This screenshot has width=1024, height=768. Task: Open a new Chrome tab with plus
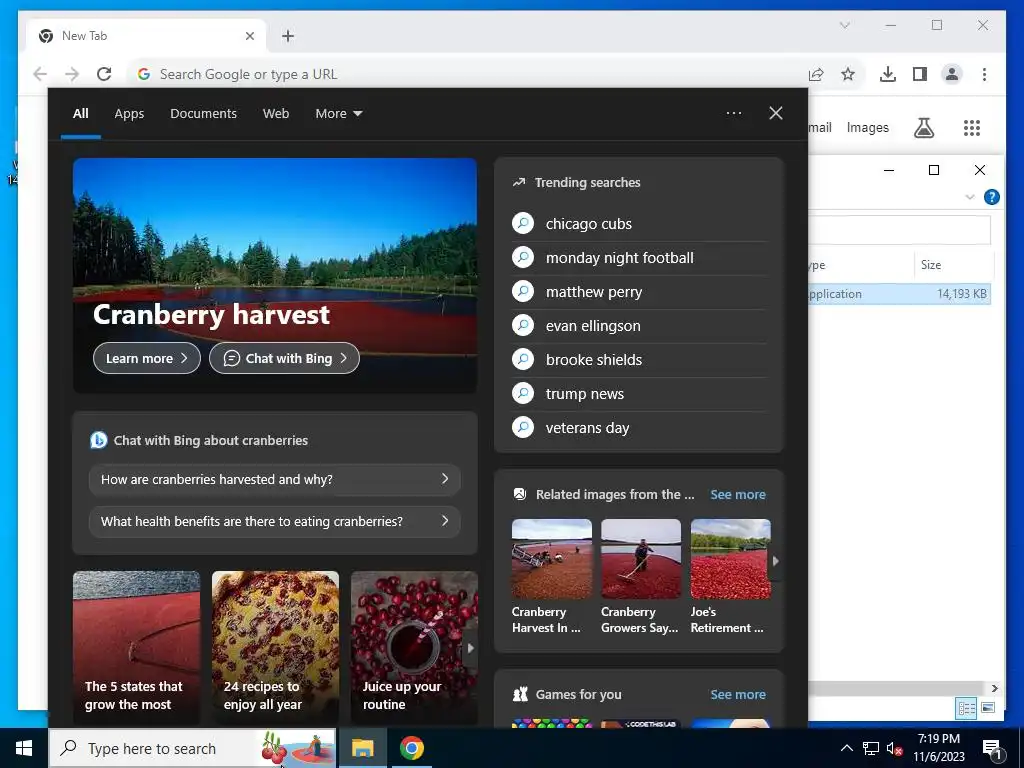pyautogui.click(x=288, y=36)
